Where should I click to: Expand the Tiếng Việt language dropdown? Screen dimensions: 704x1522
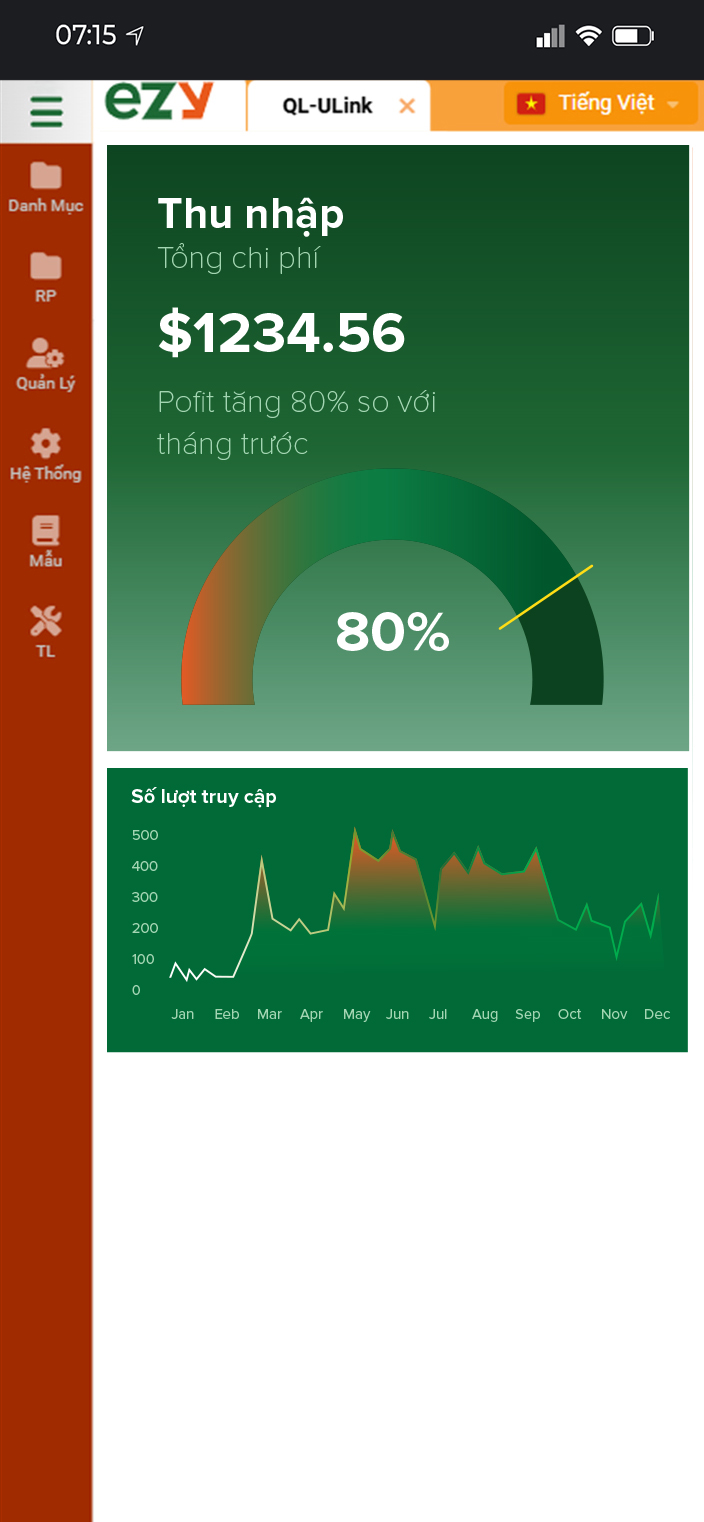point(673,104)
